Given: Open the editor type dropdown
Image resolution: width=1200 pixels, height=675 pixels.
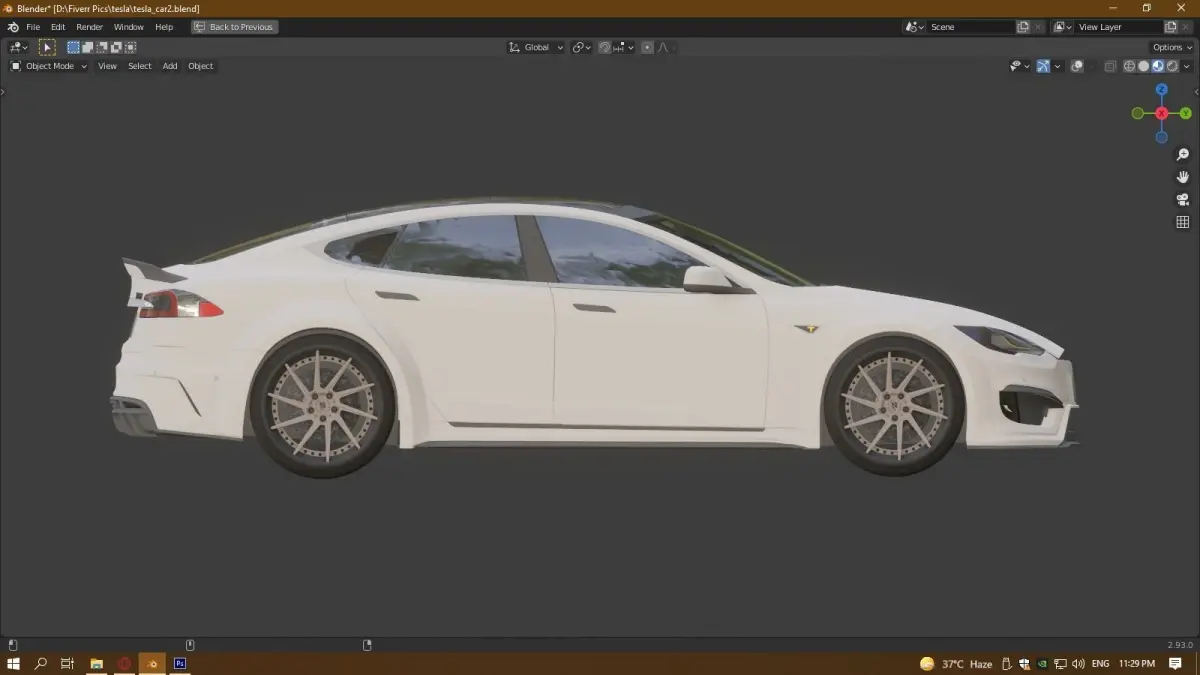Looking at the screenshot, I should (x=18, y=47).
